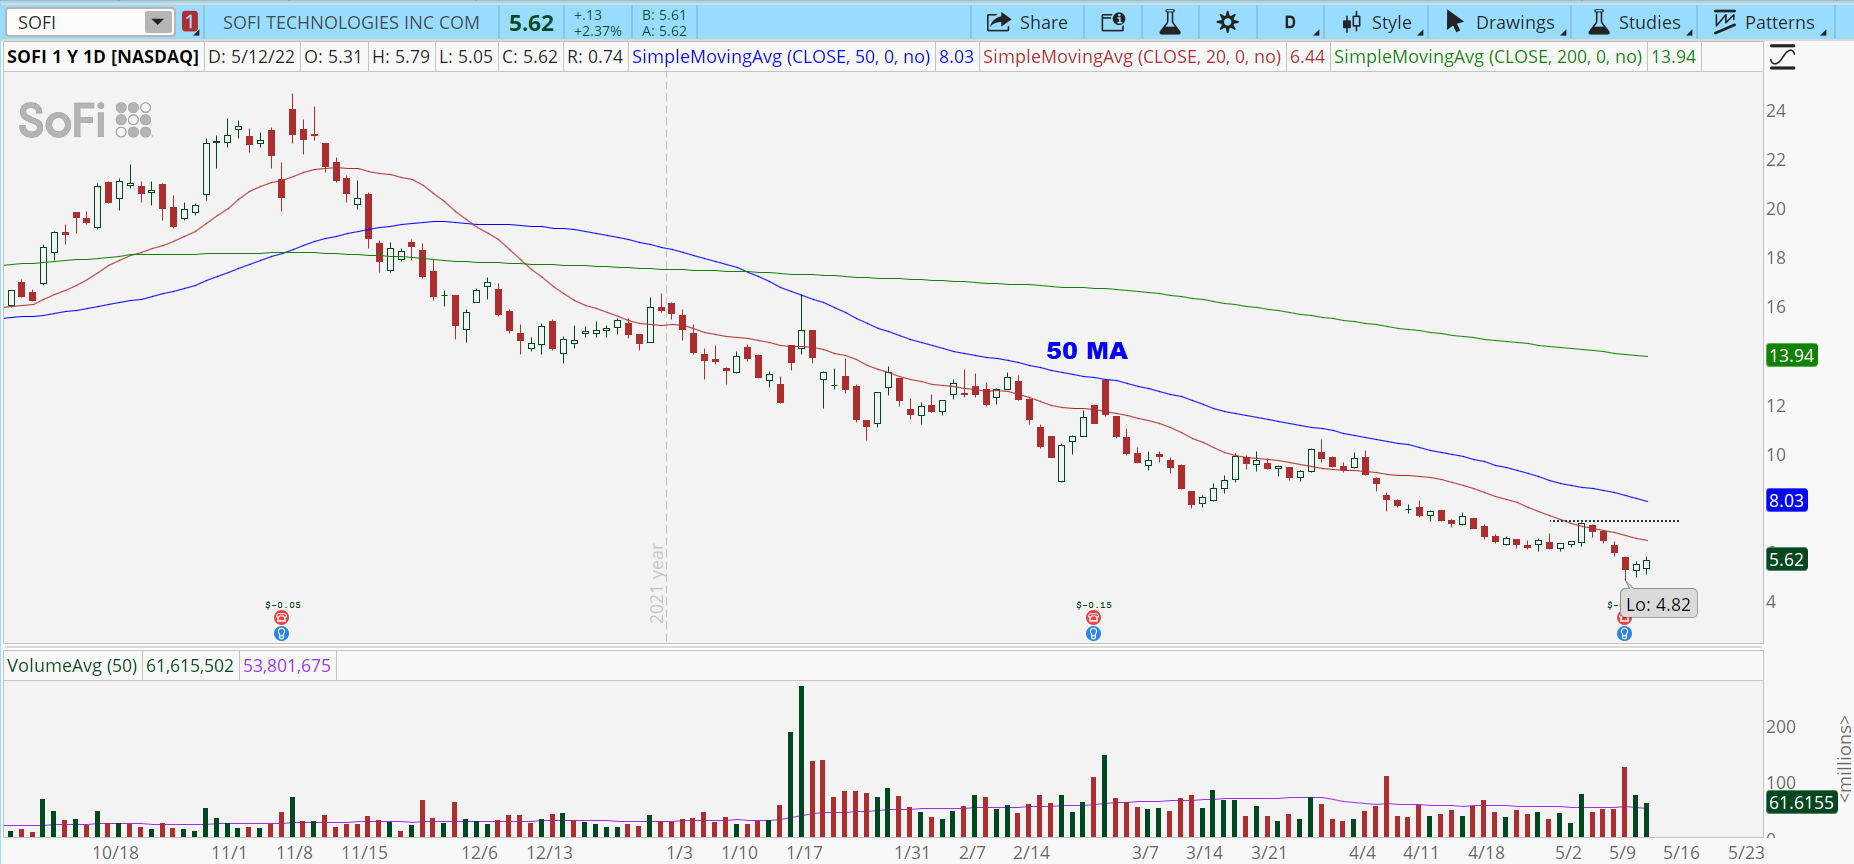
Task: Open the SOFI symbol dropdown arrow
Action: pos(158,22)
